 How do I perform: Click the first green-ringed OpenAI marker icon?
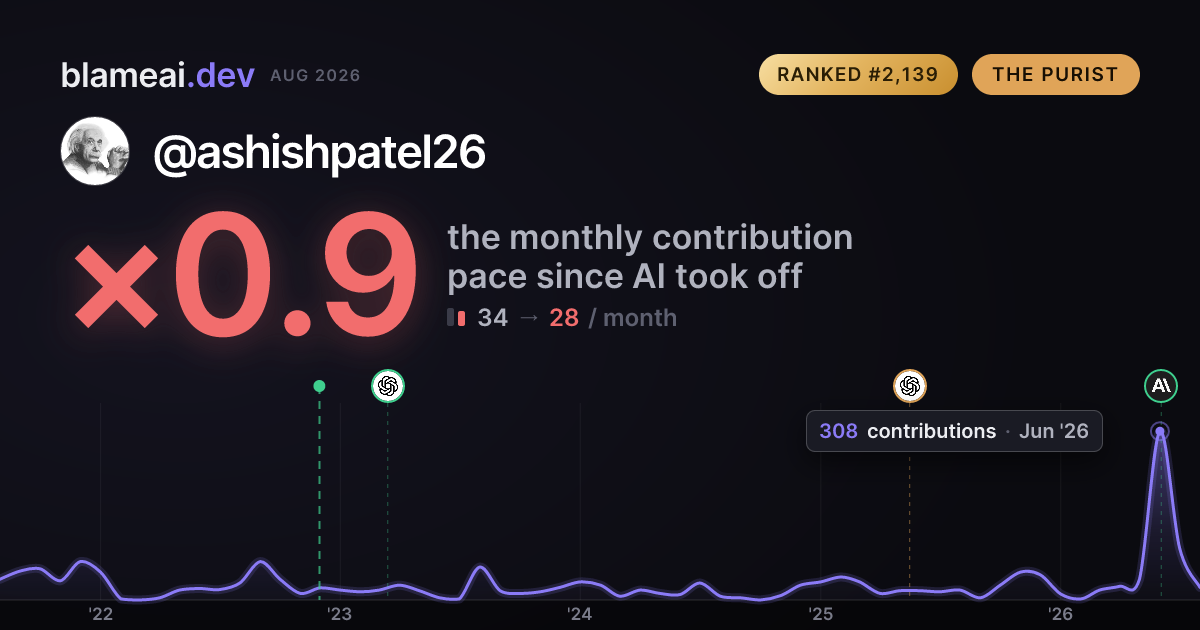(388, 386)
